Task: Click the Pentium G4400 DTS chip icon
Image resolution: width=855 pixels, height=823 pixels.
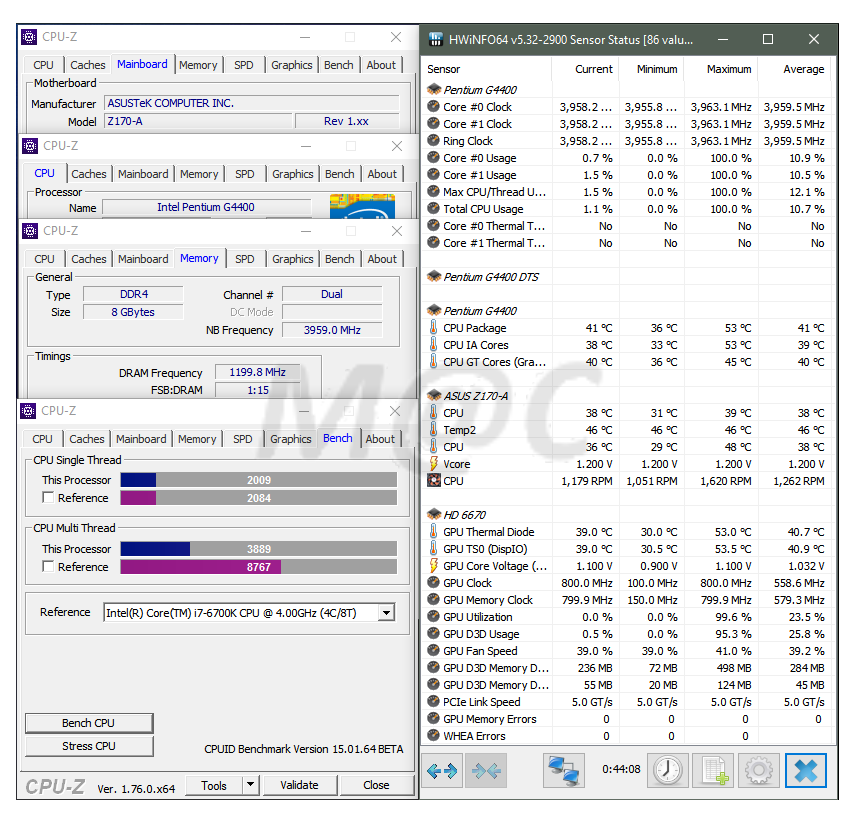Action: 434,276
